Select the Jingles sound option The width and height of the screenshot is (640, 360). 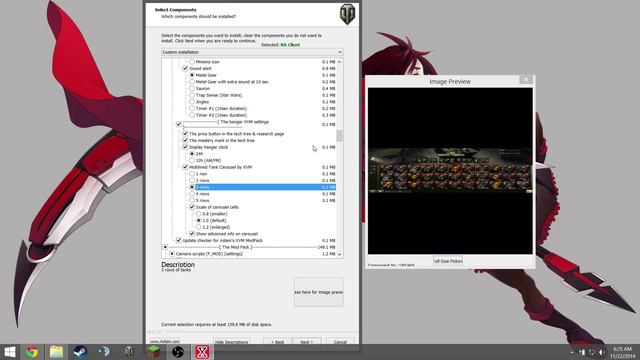pos(192,102)
